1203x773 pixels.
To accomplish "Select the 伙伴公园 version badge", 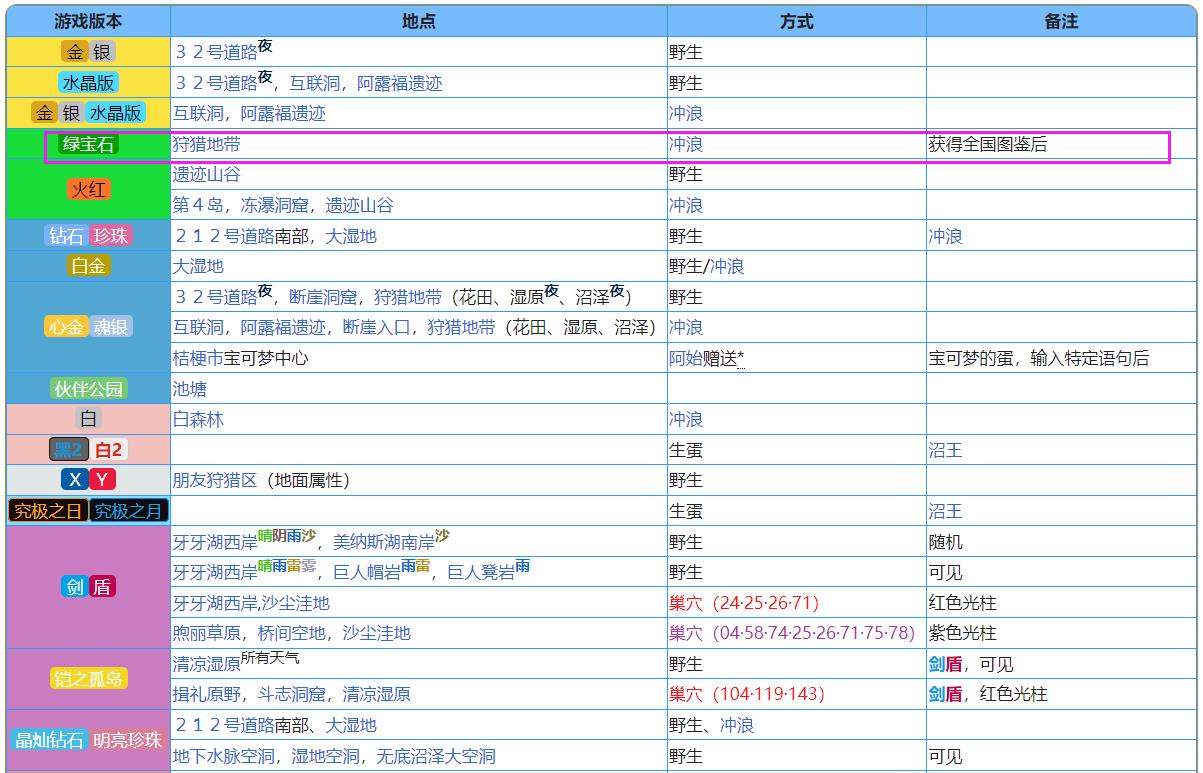I will (88, 388).
